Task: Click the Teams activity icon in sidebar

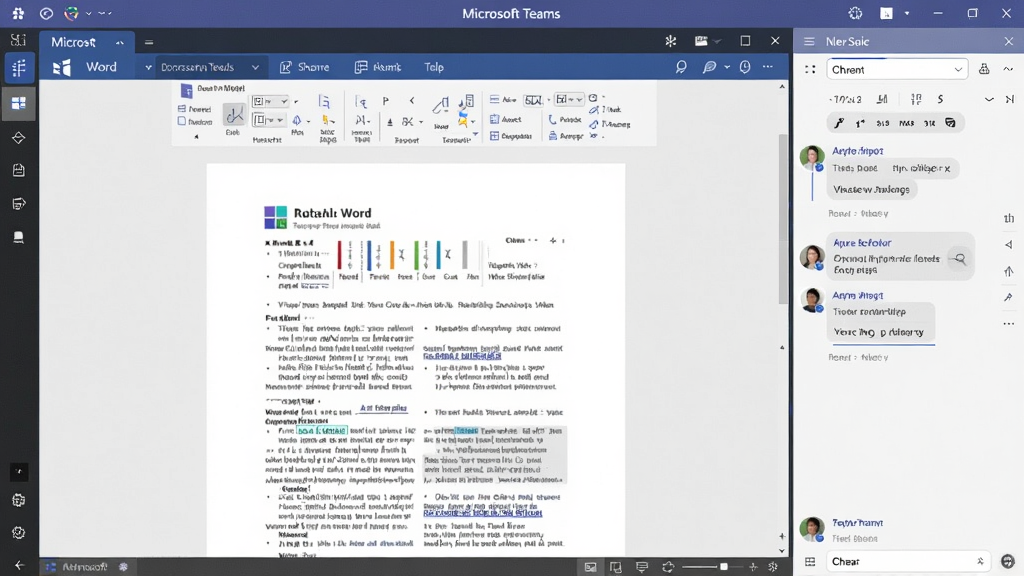Action: click(x=18, y=68)
